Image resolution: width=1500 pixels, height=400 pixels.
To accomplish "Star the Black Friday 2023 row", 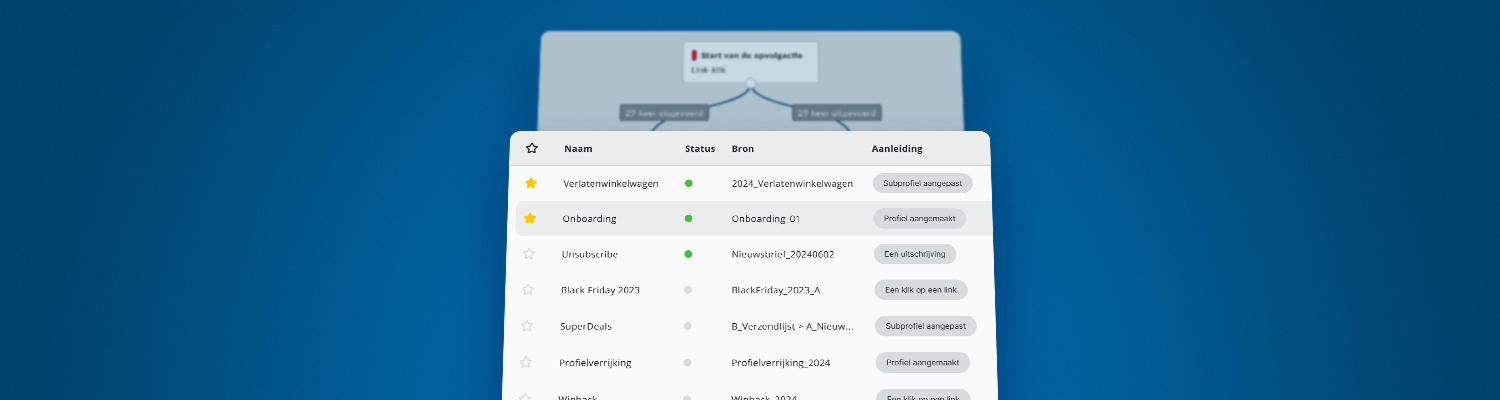I will pos(528,290).
